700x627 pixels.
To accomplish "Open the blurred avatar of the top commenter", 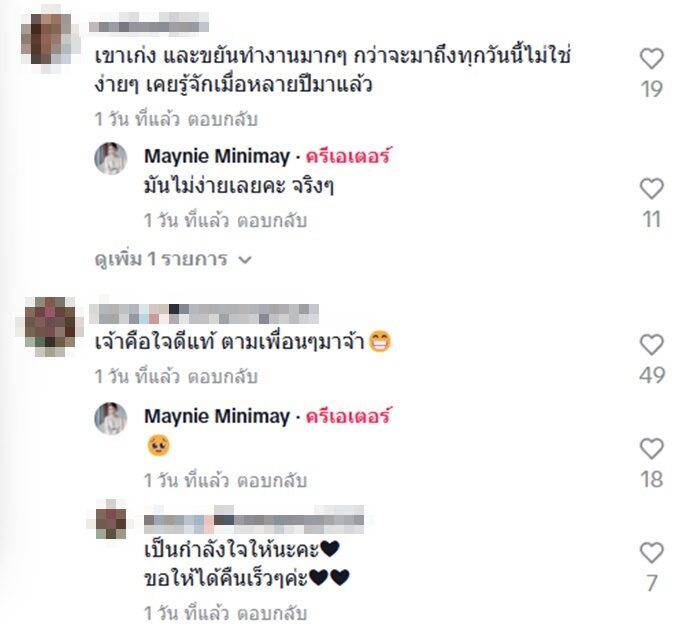I will [49, 39].
